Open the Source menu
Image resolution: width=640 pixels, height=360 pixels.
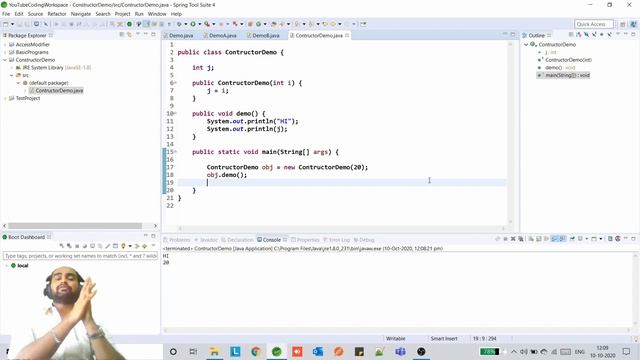(35, 14)
